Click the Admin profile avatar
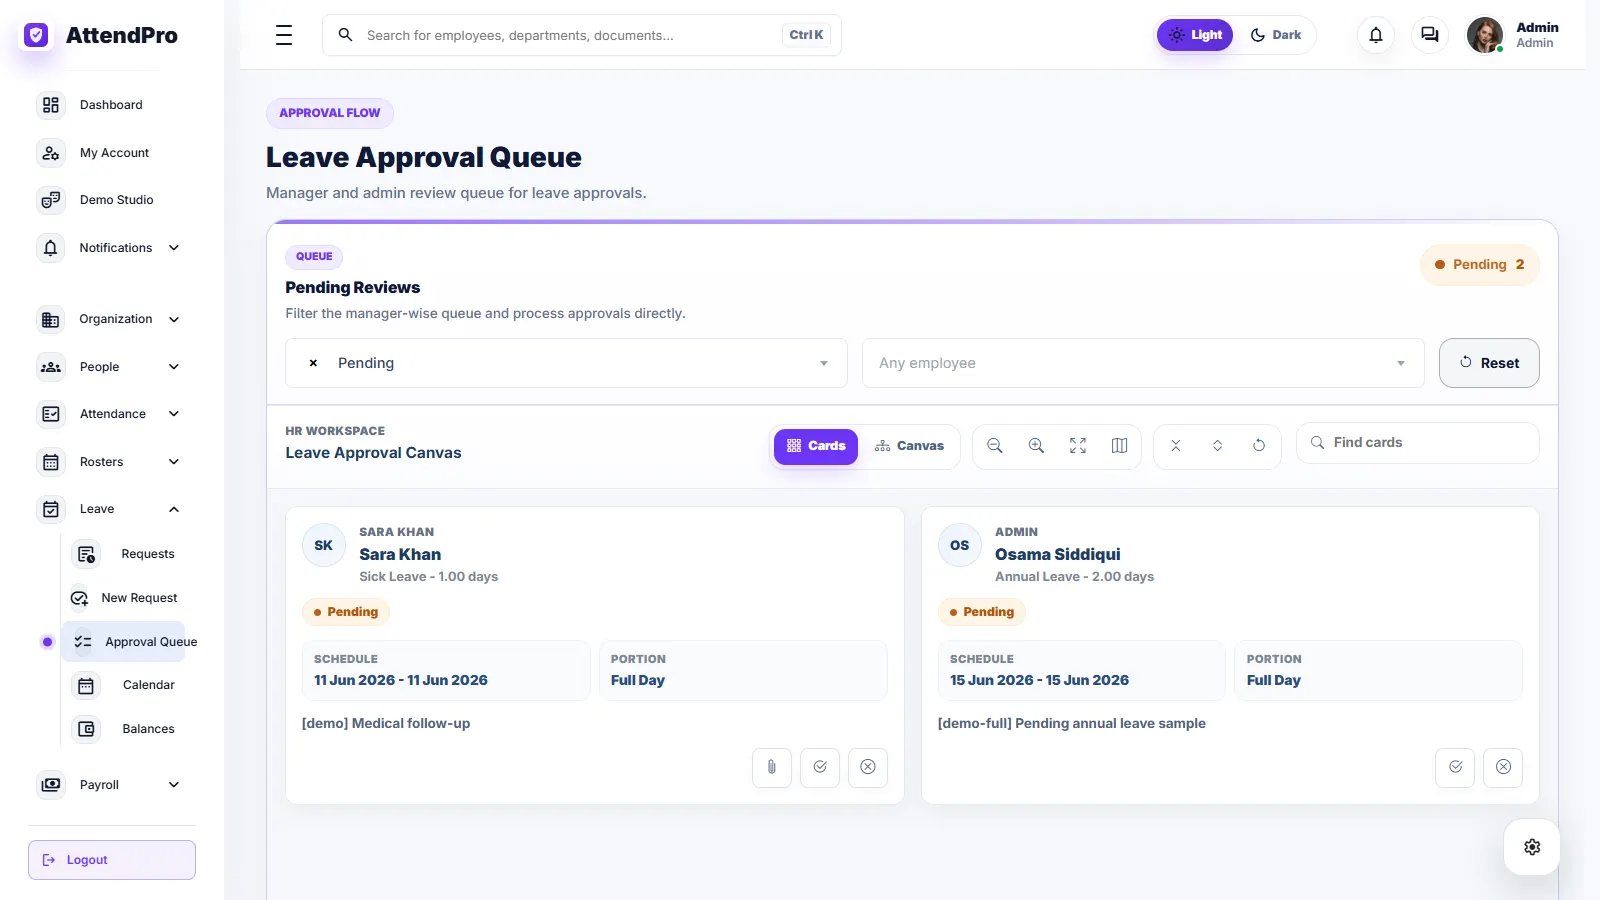The width and height of the screenshot is (1600, 900). (1485, 35)
